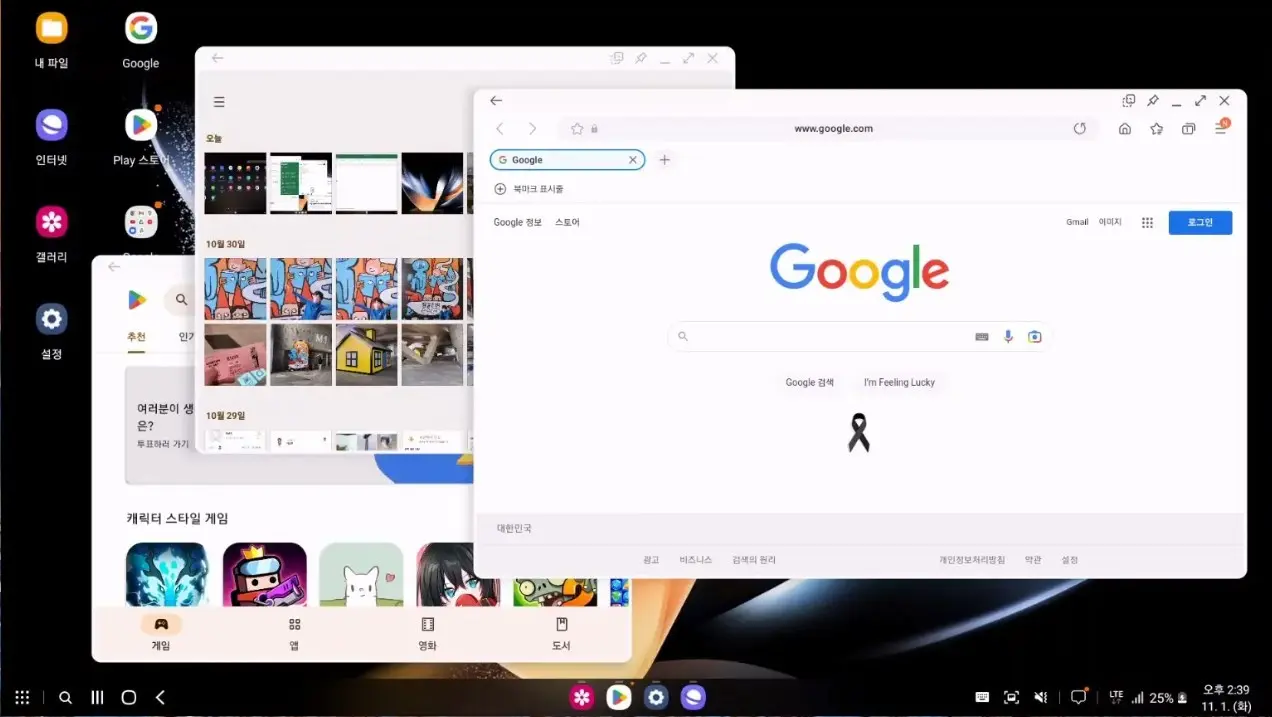Open the 광고 footer link
The image size is (1272, 717).
[x=651, y=560]
